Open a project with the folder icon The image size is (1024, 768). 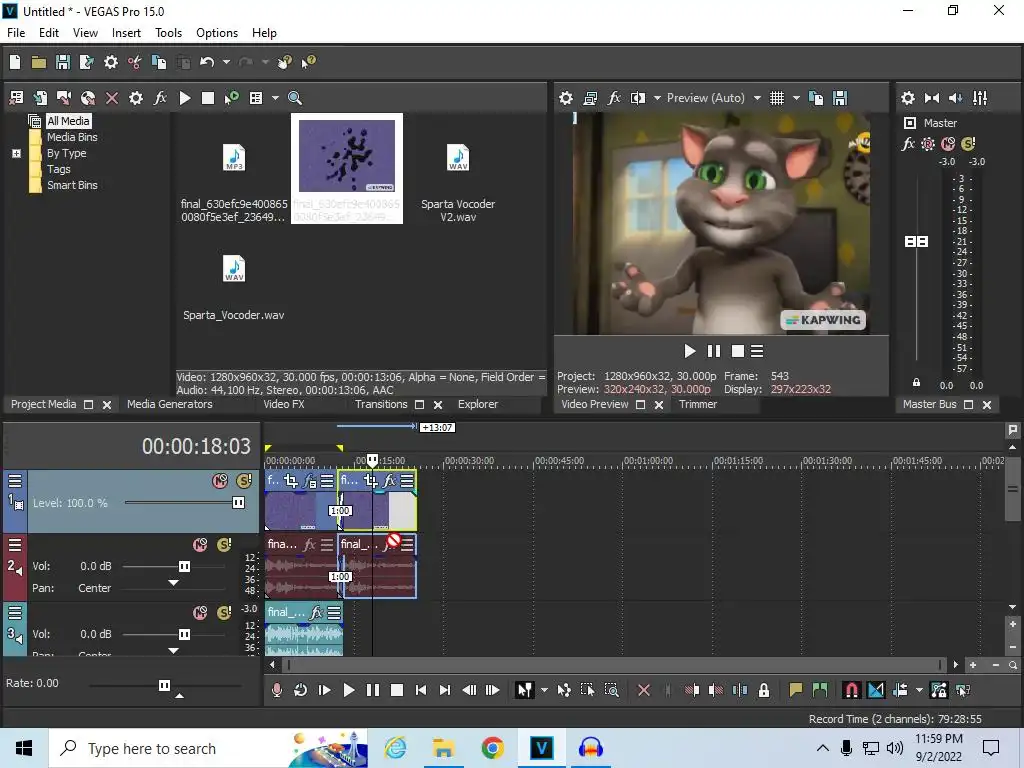click(39, 62)
